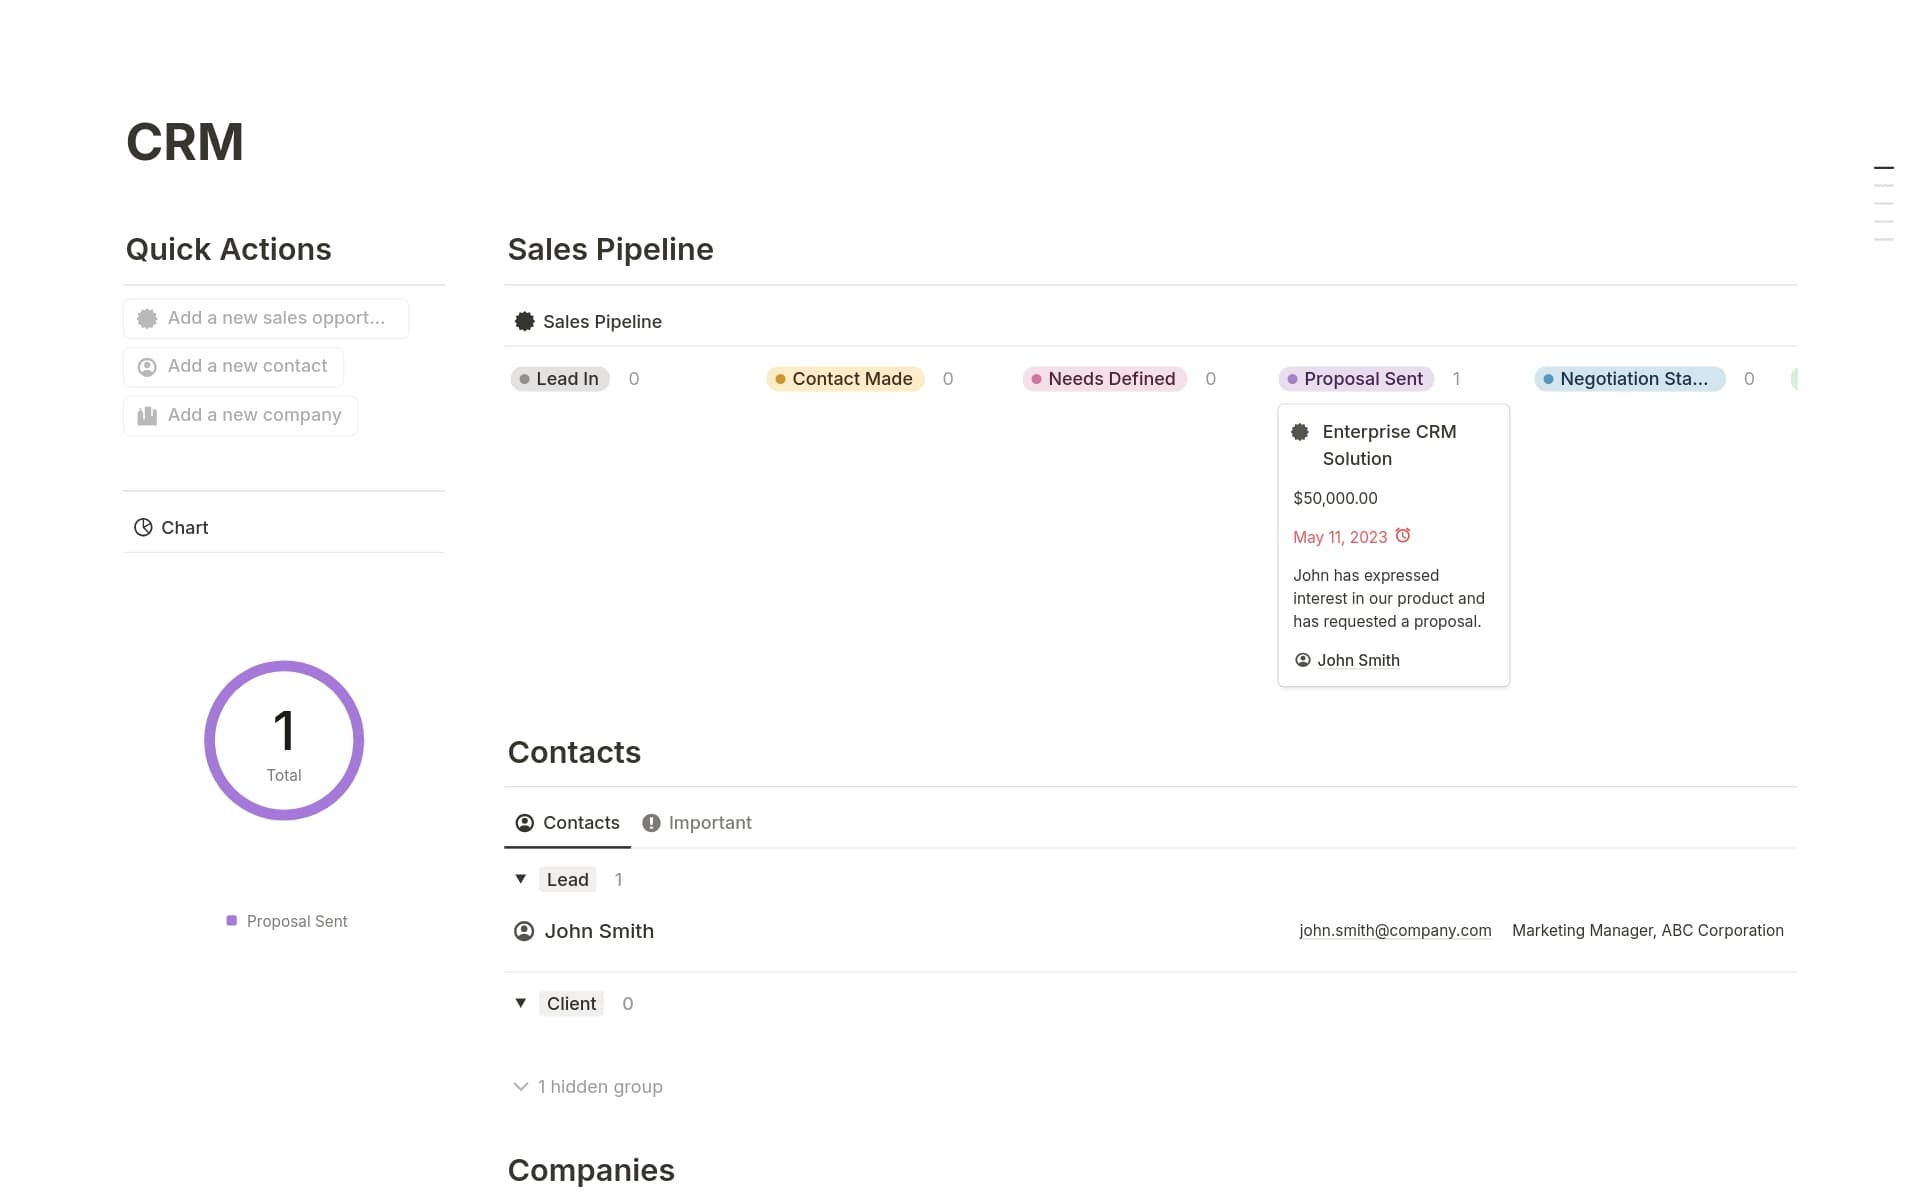The width and height of the screenshot is (1920, 1199).
Task: Collapse the Lead group in Contacts
Action: pyautogui.click(x=520, y=879)
